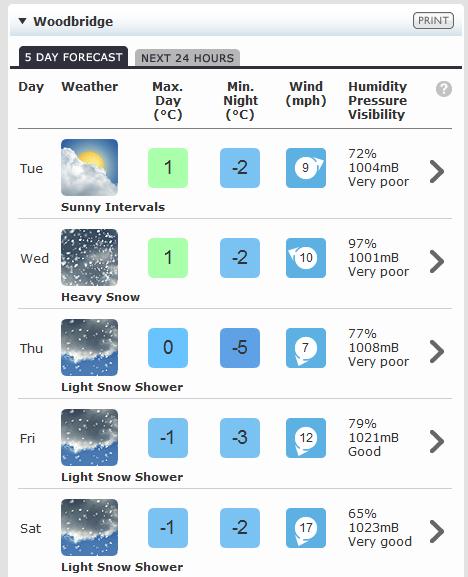Click the Sunny Intervals icon for Tuesday
Screen dimensions: 468x577
click(89, 167)
